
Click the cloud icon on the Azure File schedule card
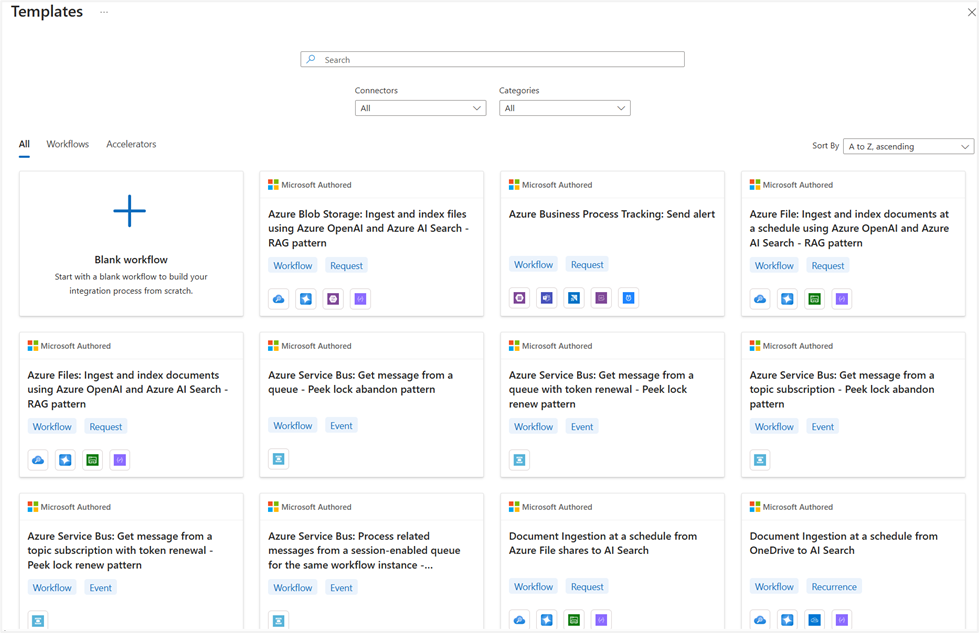[760, 299]
